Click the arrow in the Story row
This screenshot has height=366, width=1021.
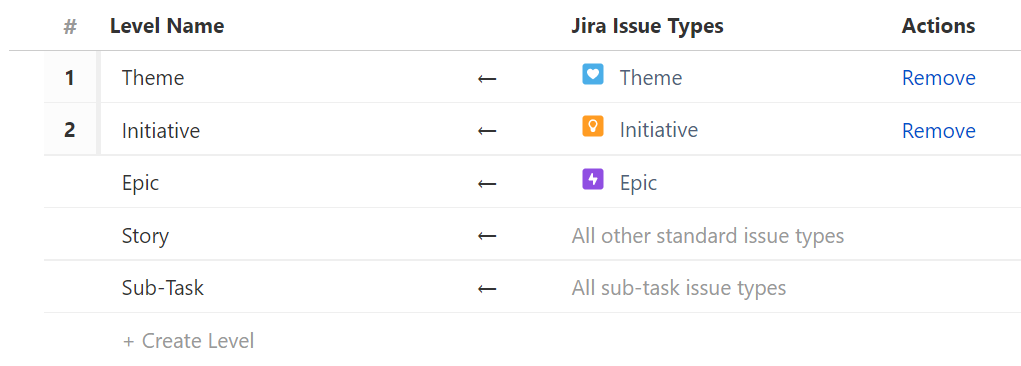click(487, 236)
